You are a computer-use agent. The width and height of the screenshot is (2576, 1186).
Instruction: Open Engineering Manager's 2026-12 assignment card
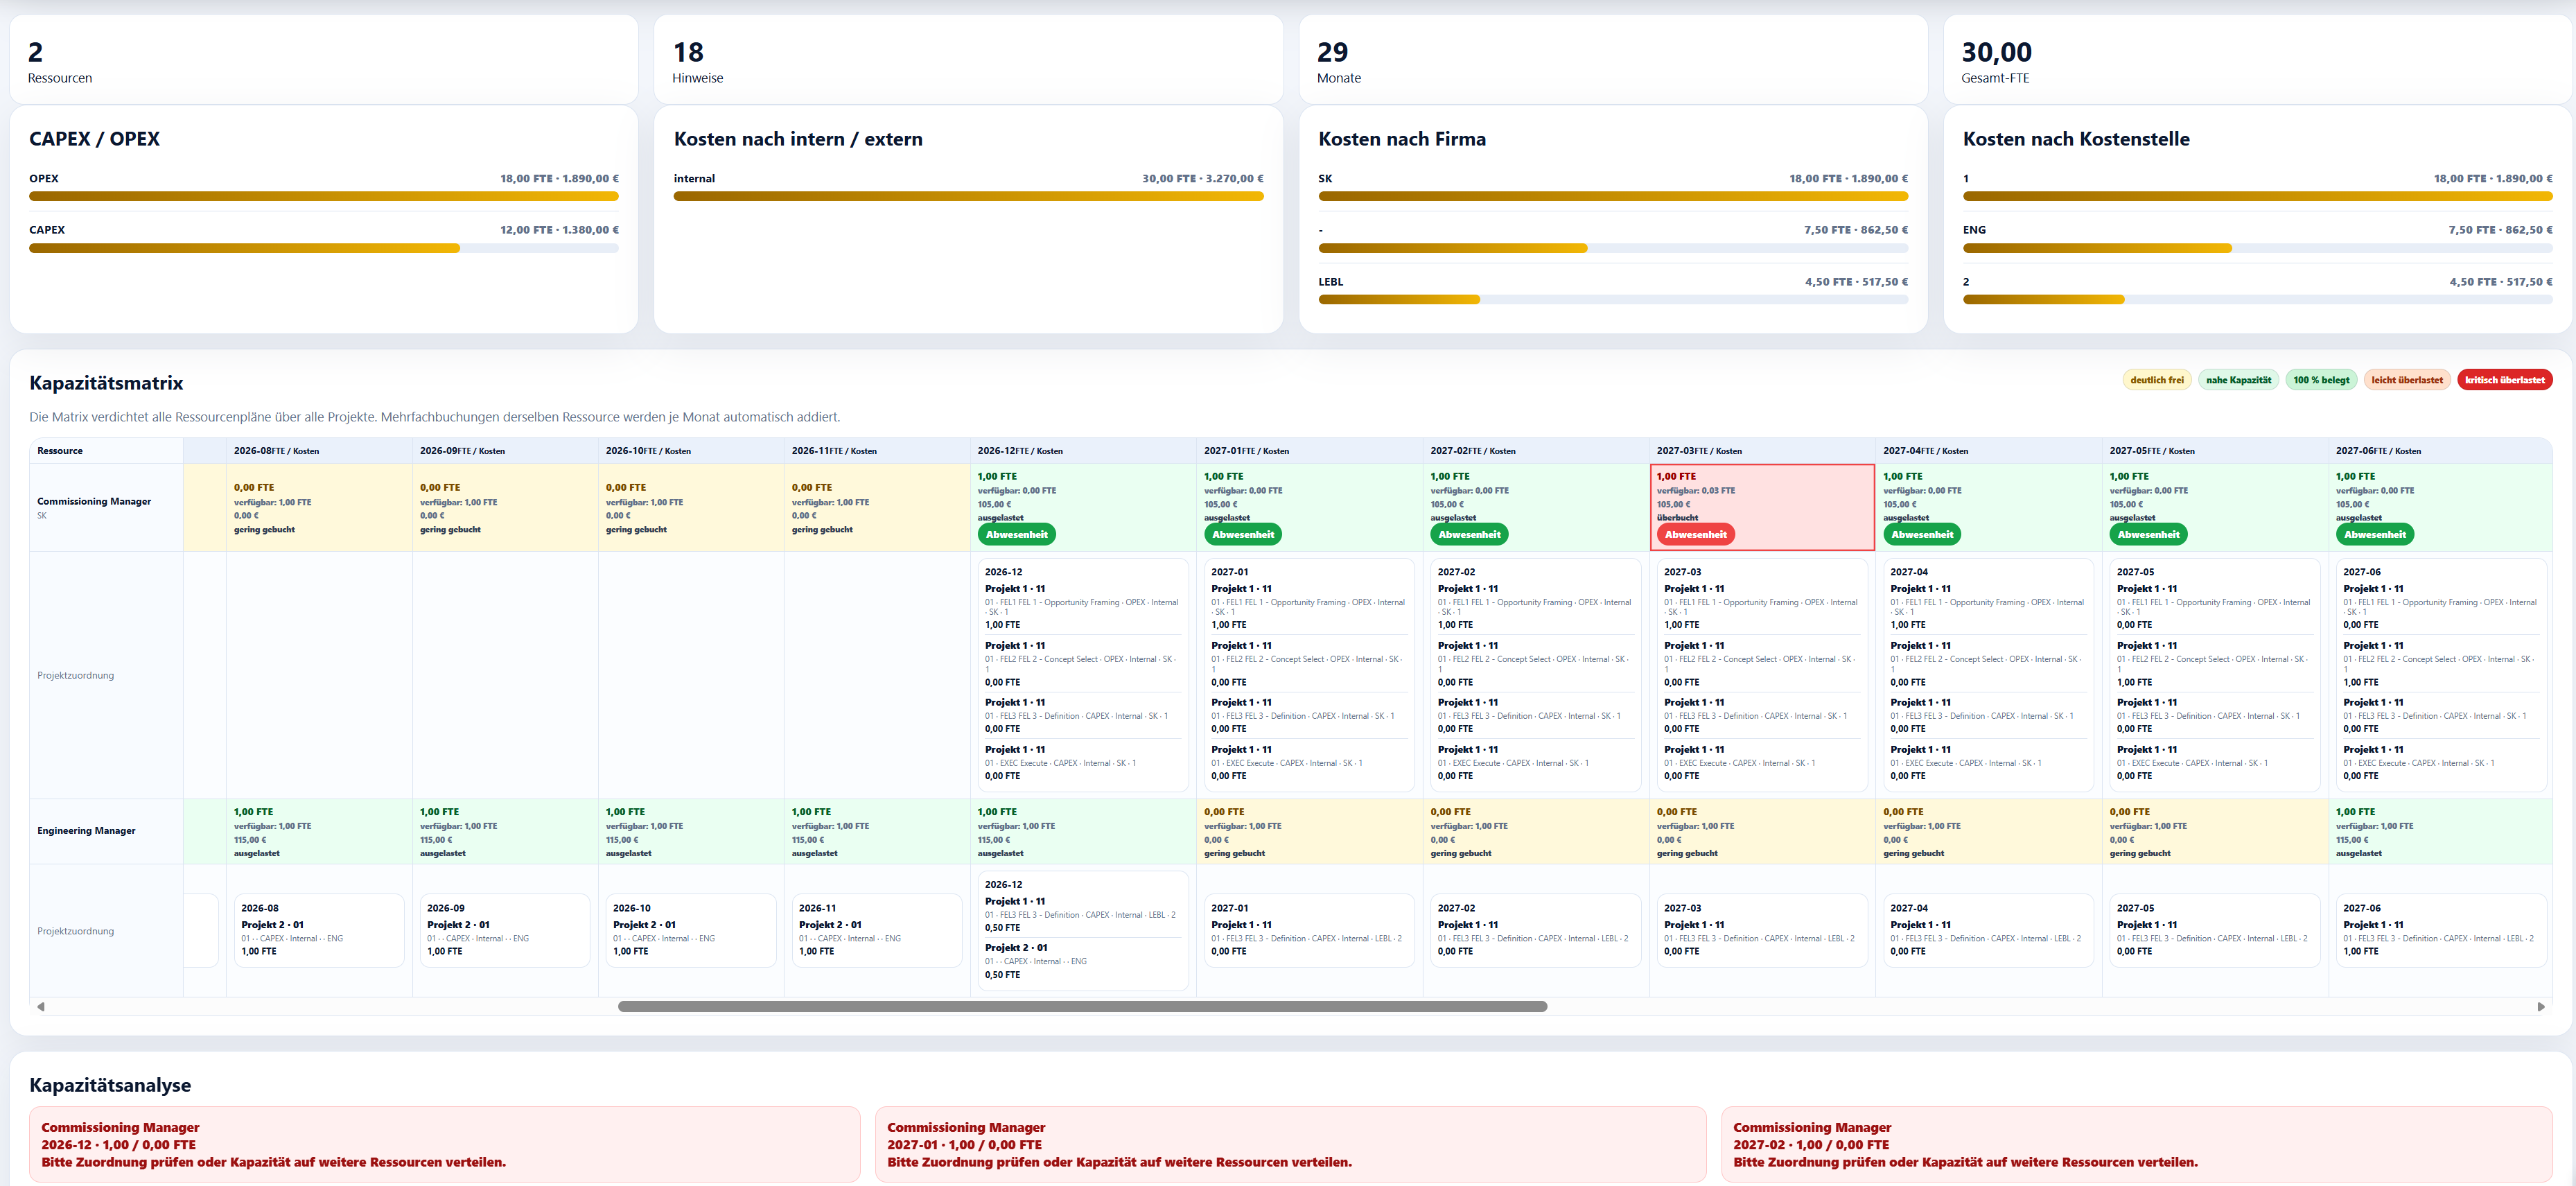[x=1083, y=931]
